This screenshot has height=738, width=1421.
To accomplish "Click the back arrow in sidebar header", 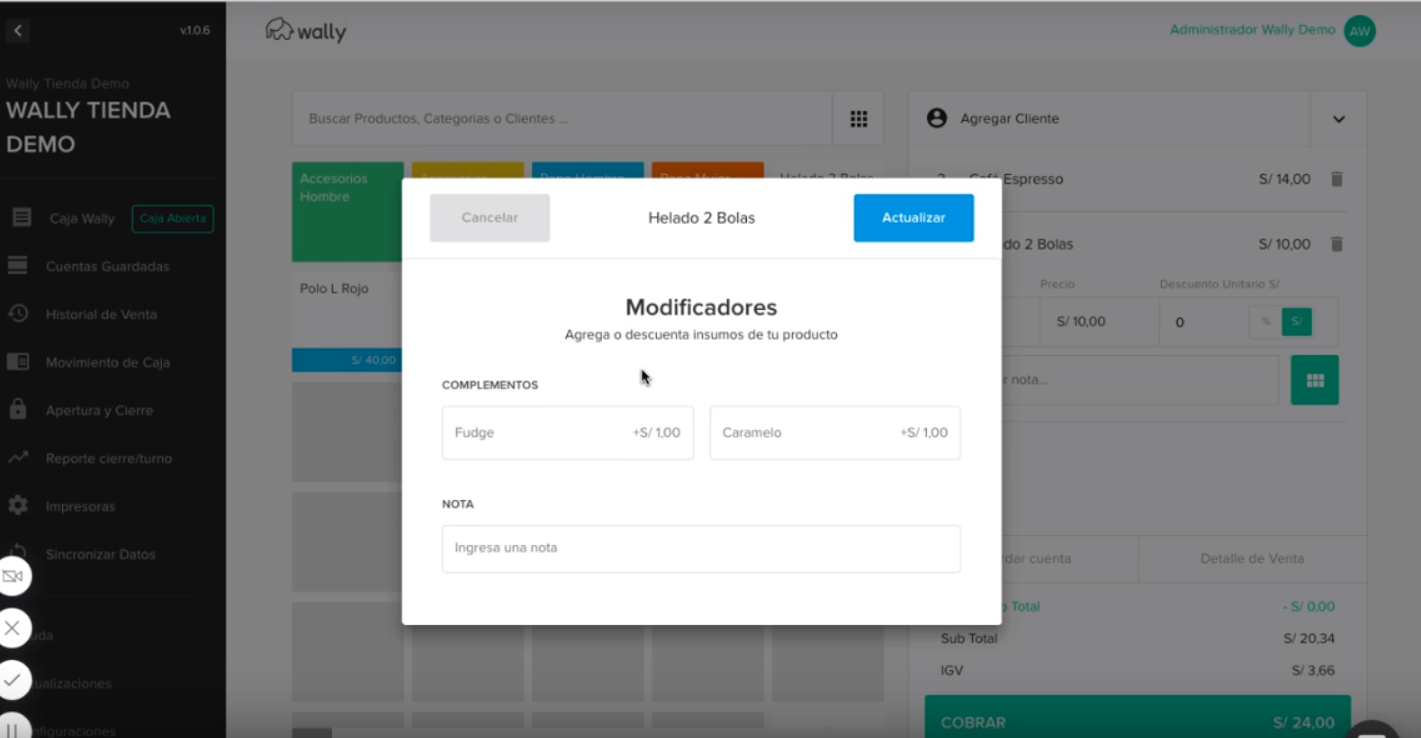I will pyautogui.click(x=17, y=31).
